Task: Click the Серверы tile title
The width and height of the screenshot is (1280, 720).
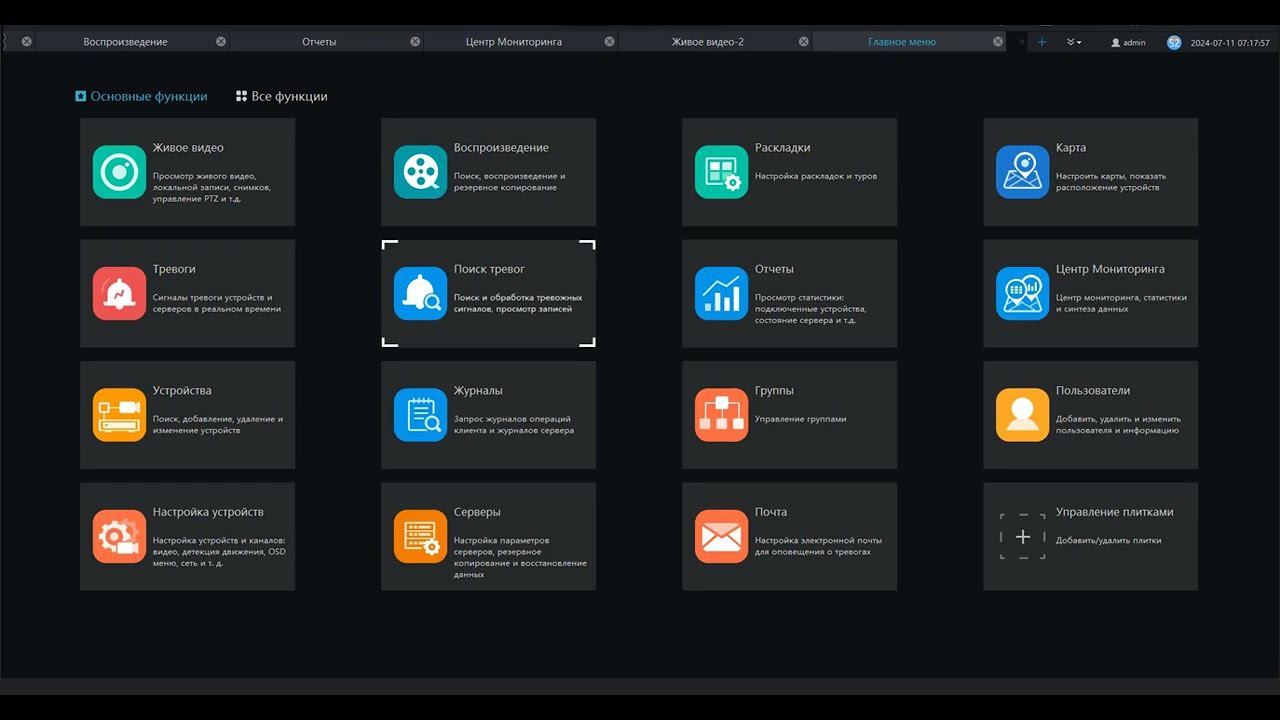Action: (x=477, y=512)
